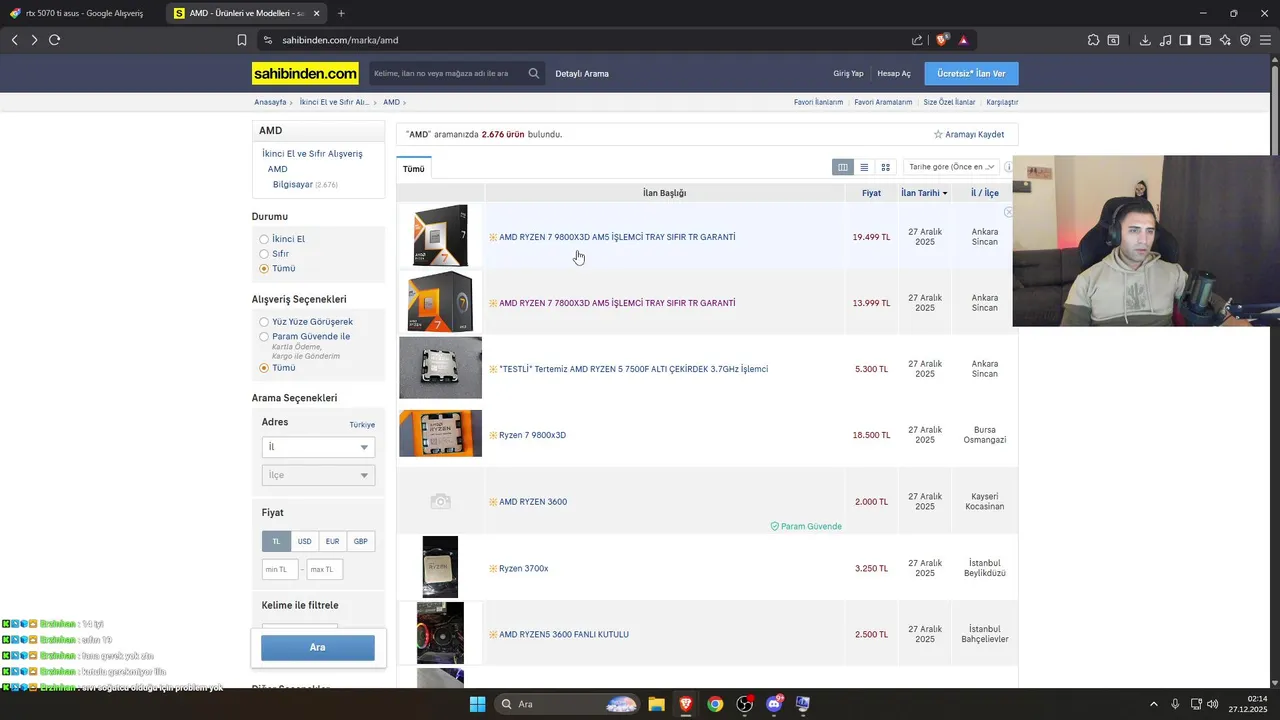Sort by Fiyat column header
Screen dimensions: 1280x720
pyautogui.click(x=871, y=193)
